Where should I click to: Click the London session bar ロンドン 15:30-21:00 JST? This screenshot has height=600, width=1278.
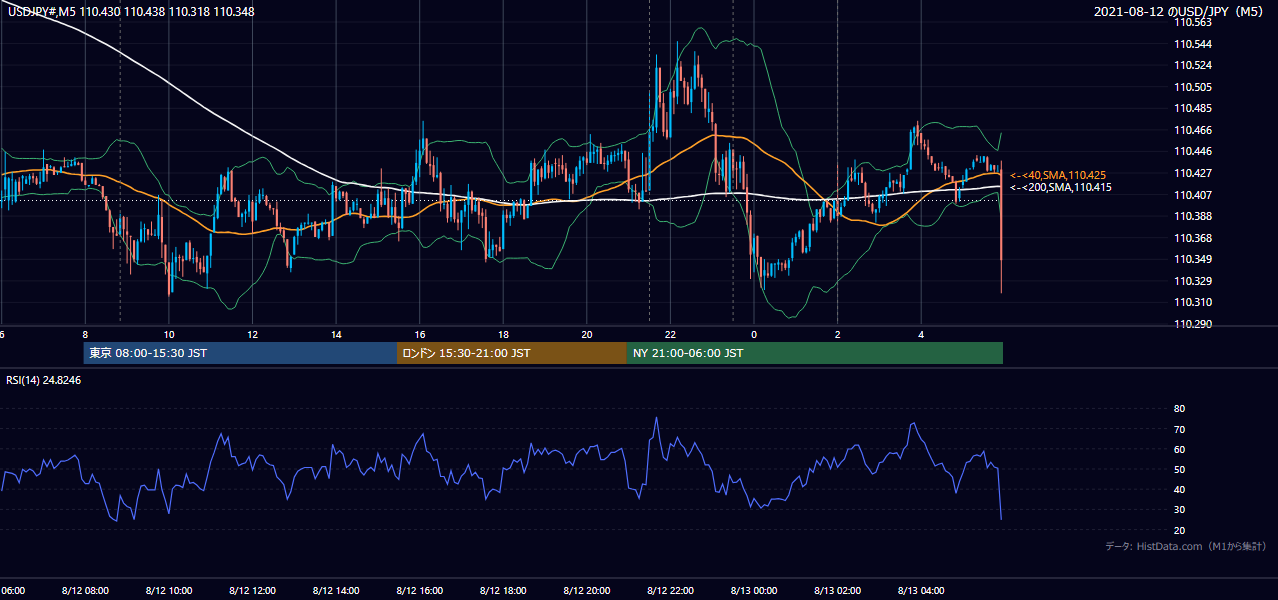(512, 353)
